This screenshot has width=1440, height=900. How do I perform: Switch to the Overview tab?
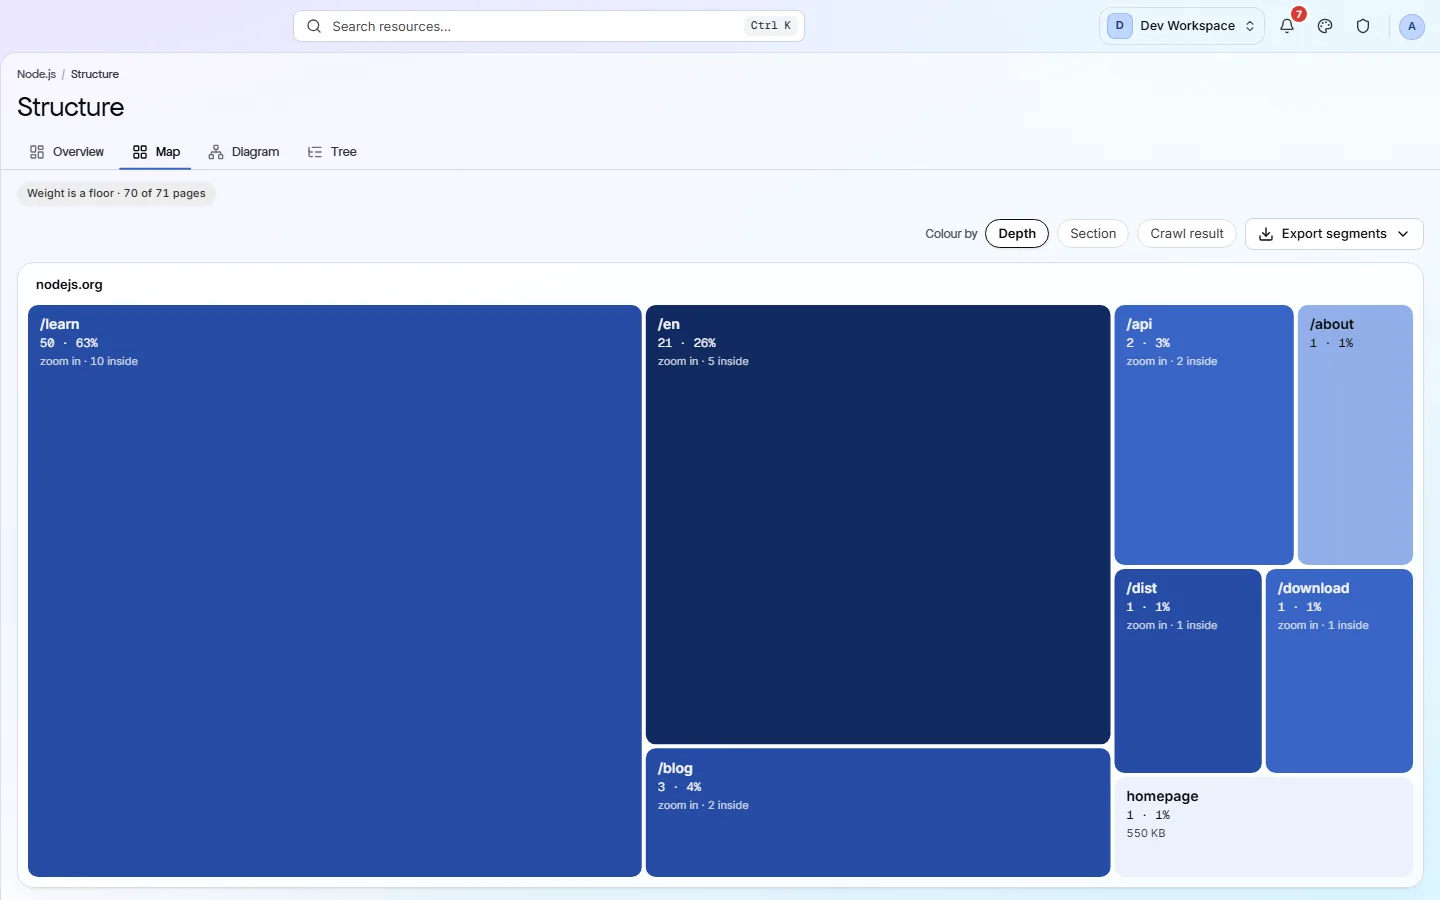[67, 152]
